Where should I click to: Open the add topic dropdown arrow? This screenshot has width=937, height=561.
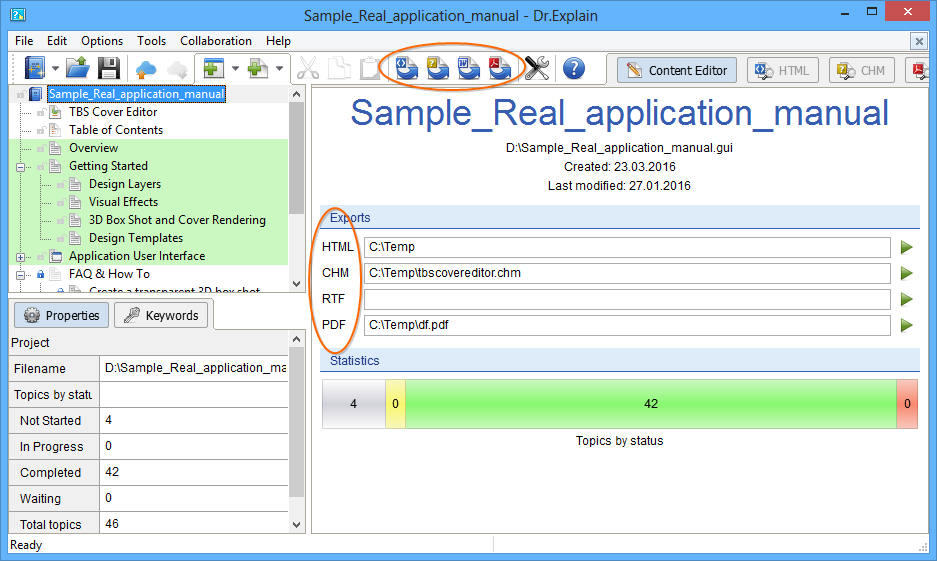coord(235,69)
